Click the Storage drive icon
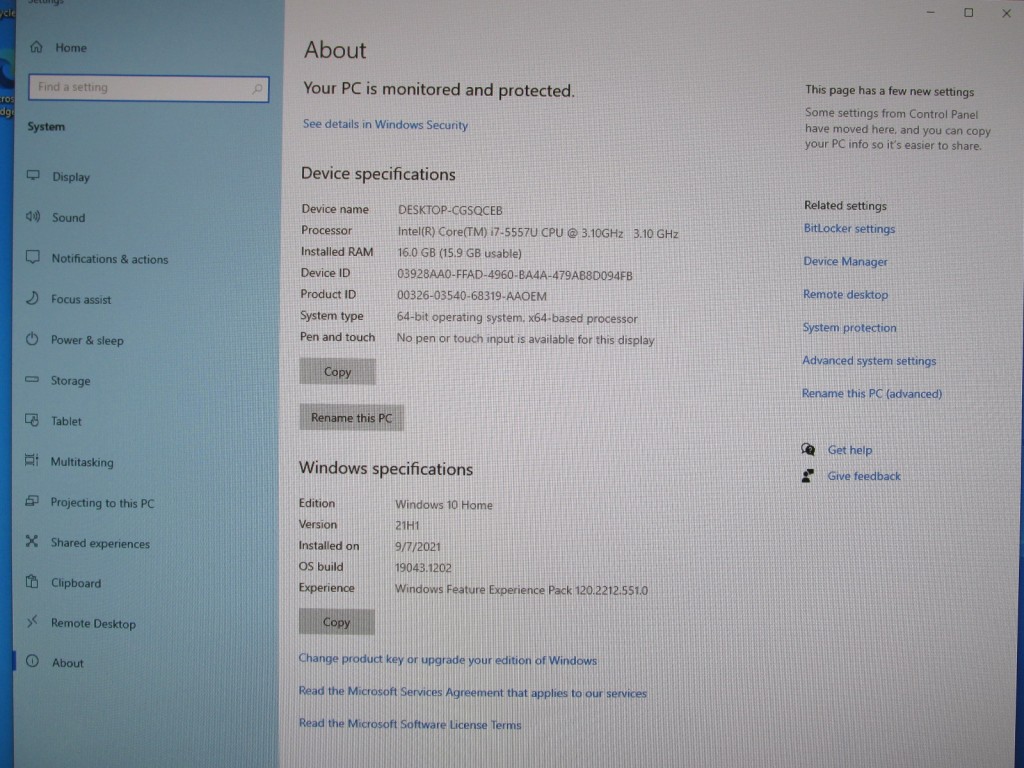This screenshot has height=768, width=1024. [x=32, y=379]
